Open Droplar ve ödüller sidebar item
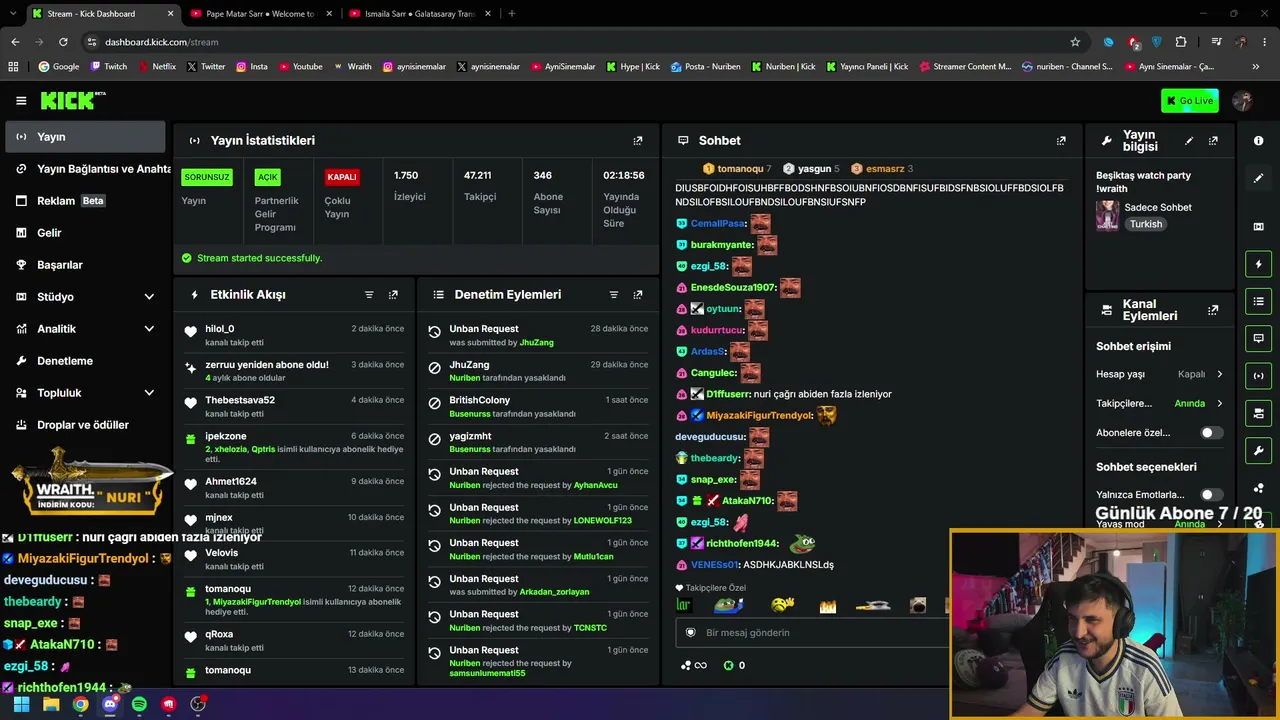Viewport: 1280px width, 720px height. pyautogui.click(x=85, y=425)
